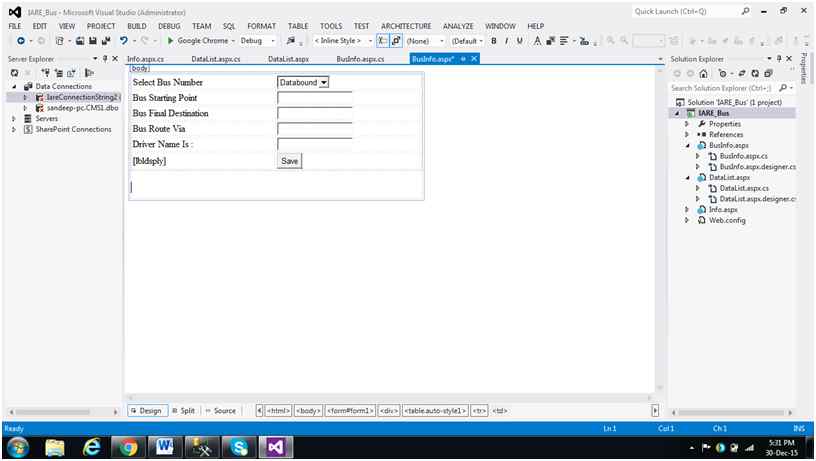Click the <body> breadcrumb tag

tap(308, 411)
